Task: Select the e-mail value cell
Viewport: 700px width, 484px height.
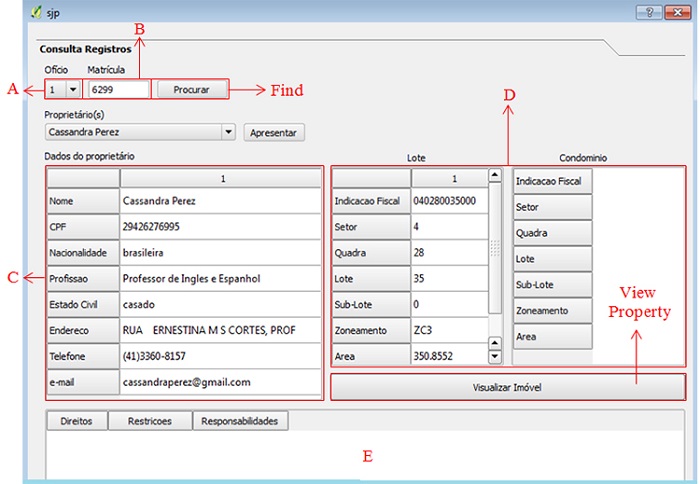Action: click(x=220, y=382)
